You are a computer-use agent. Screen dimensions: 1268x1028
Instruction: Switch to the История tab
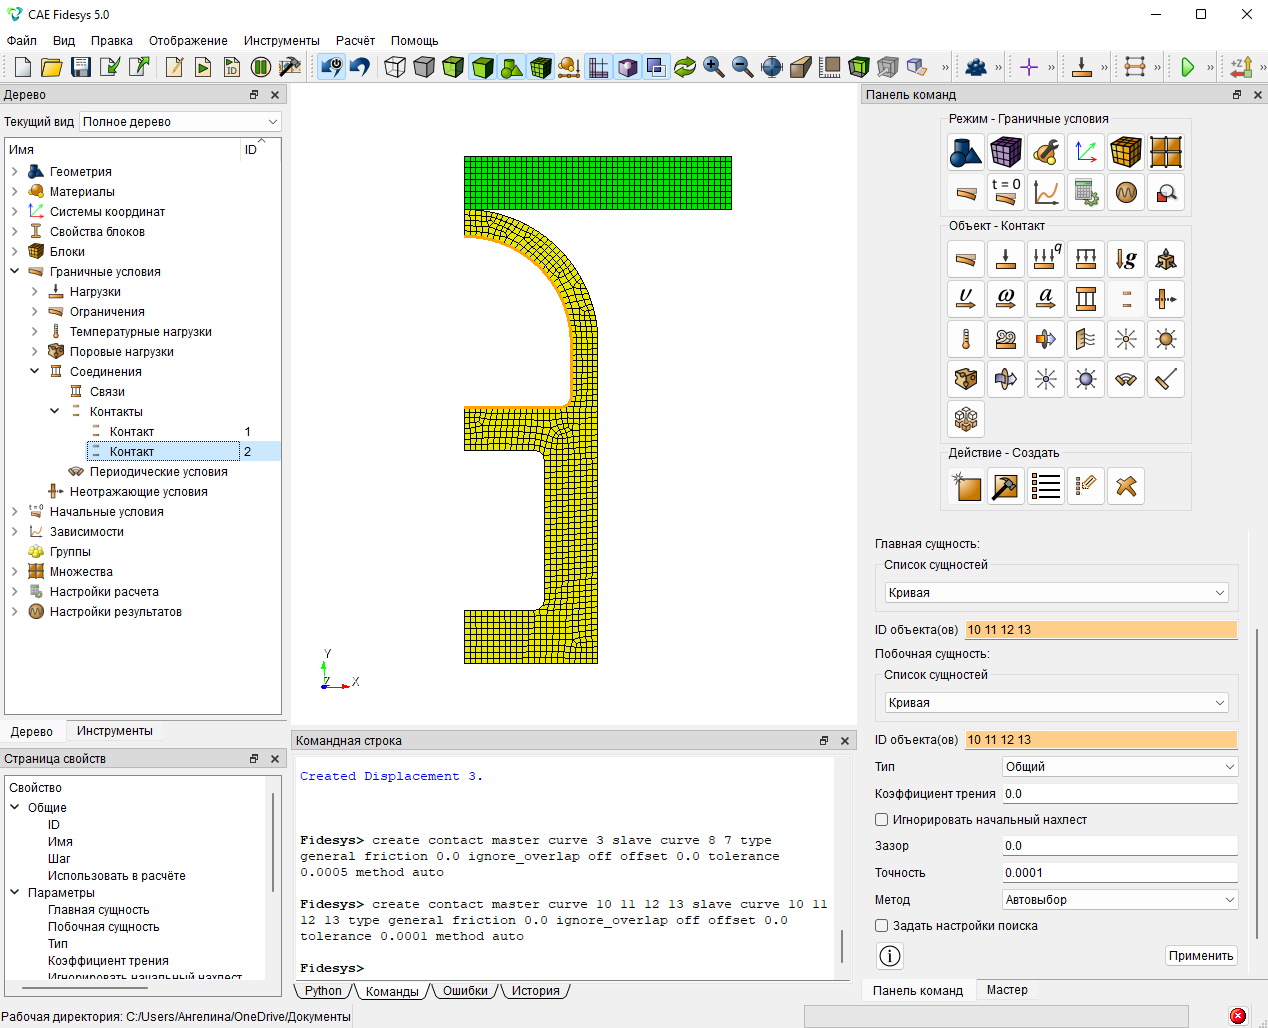536,991
